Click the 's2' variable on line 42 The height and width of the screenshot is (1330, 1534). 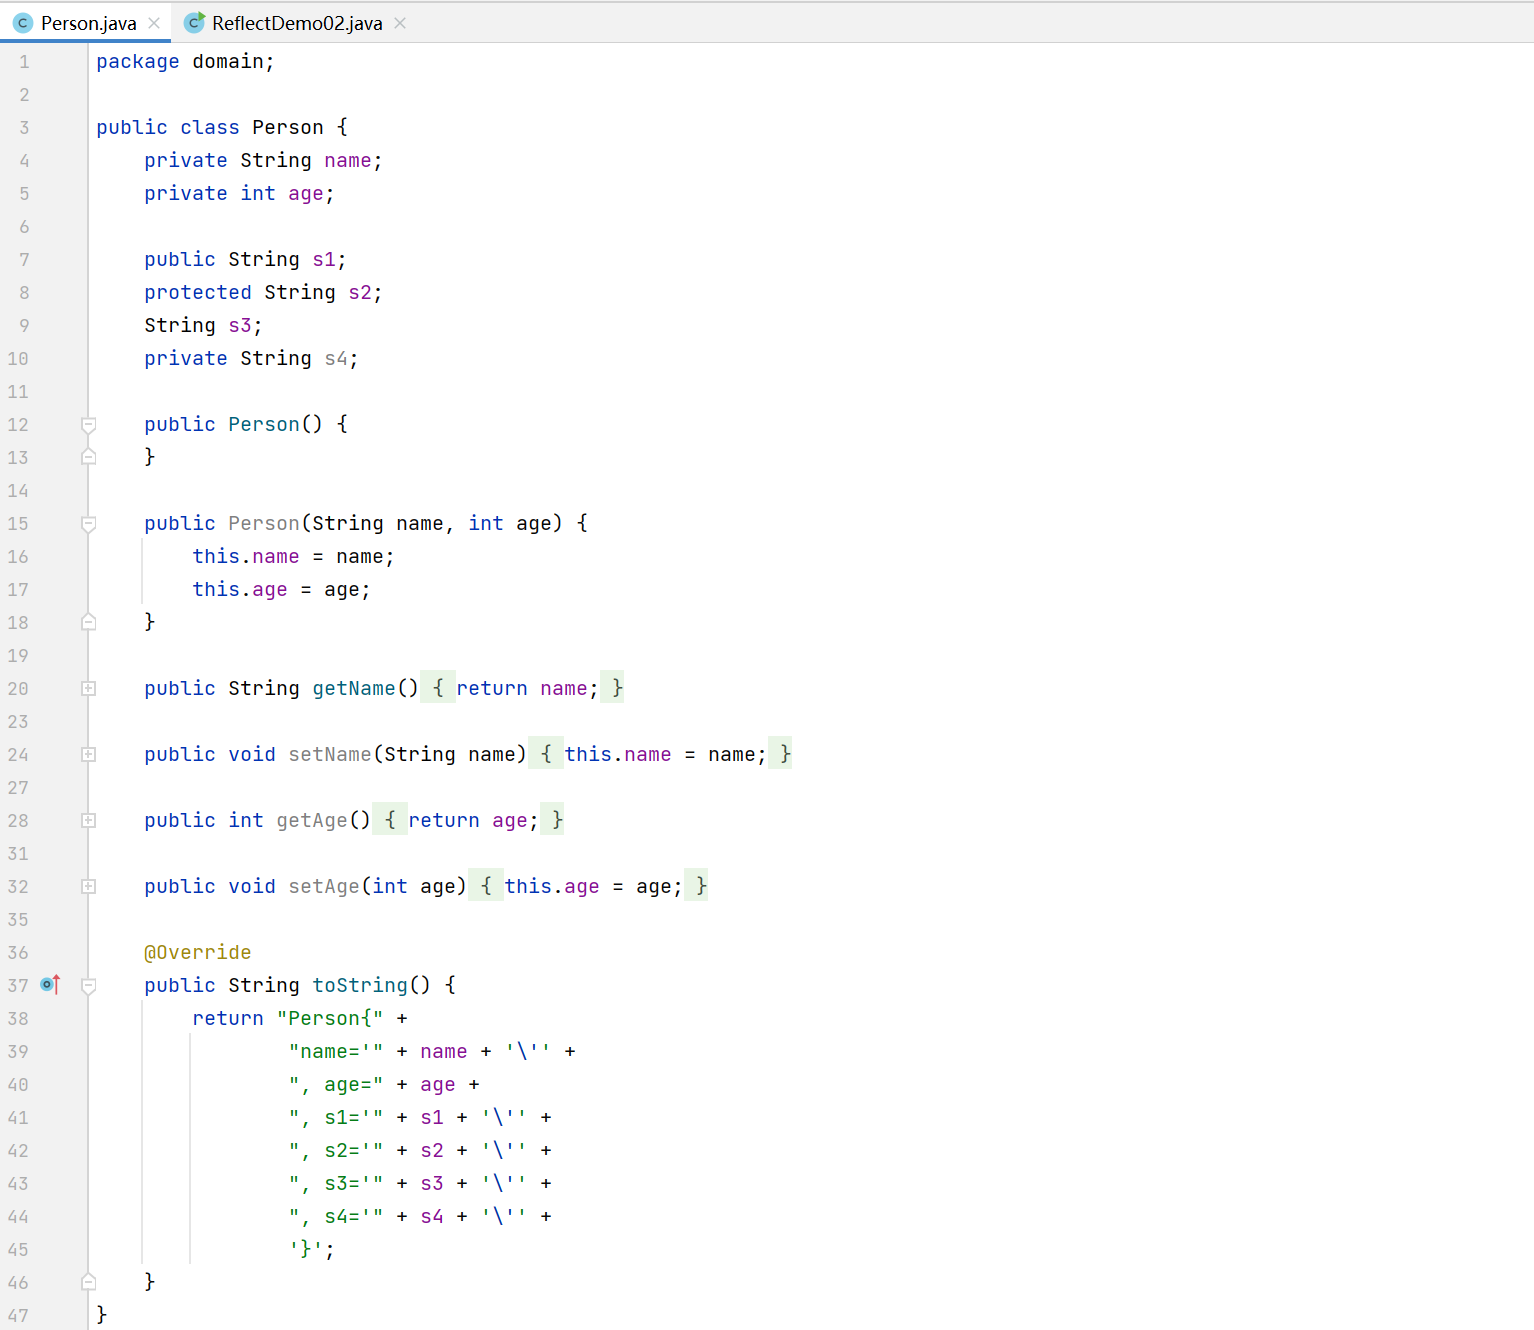click(x=432, y=1150)
